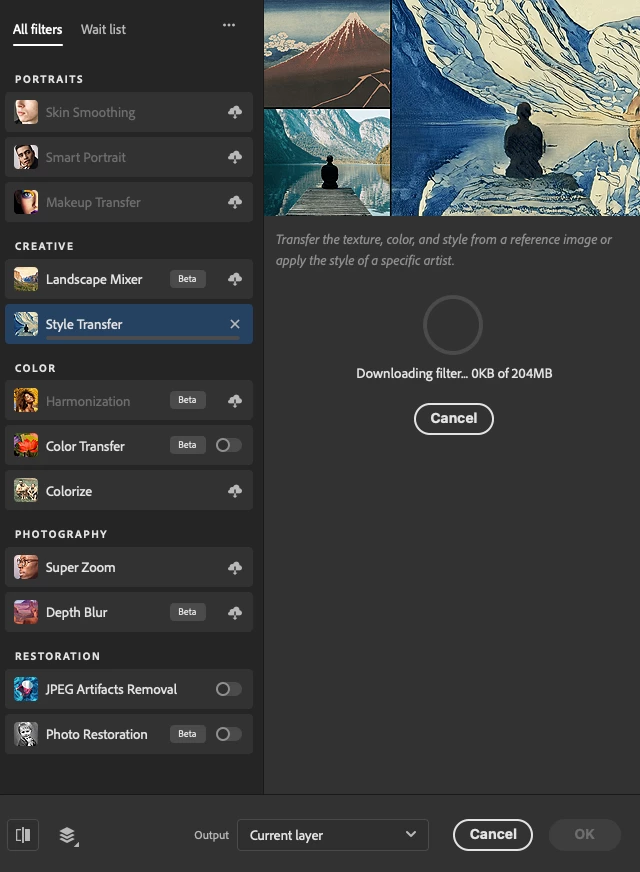Download the Makeup Transfer filter via cloud icon
The height and width of the screenshot is (872, 640).
pos(235,202)
